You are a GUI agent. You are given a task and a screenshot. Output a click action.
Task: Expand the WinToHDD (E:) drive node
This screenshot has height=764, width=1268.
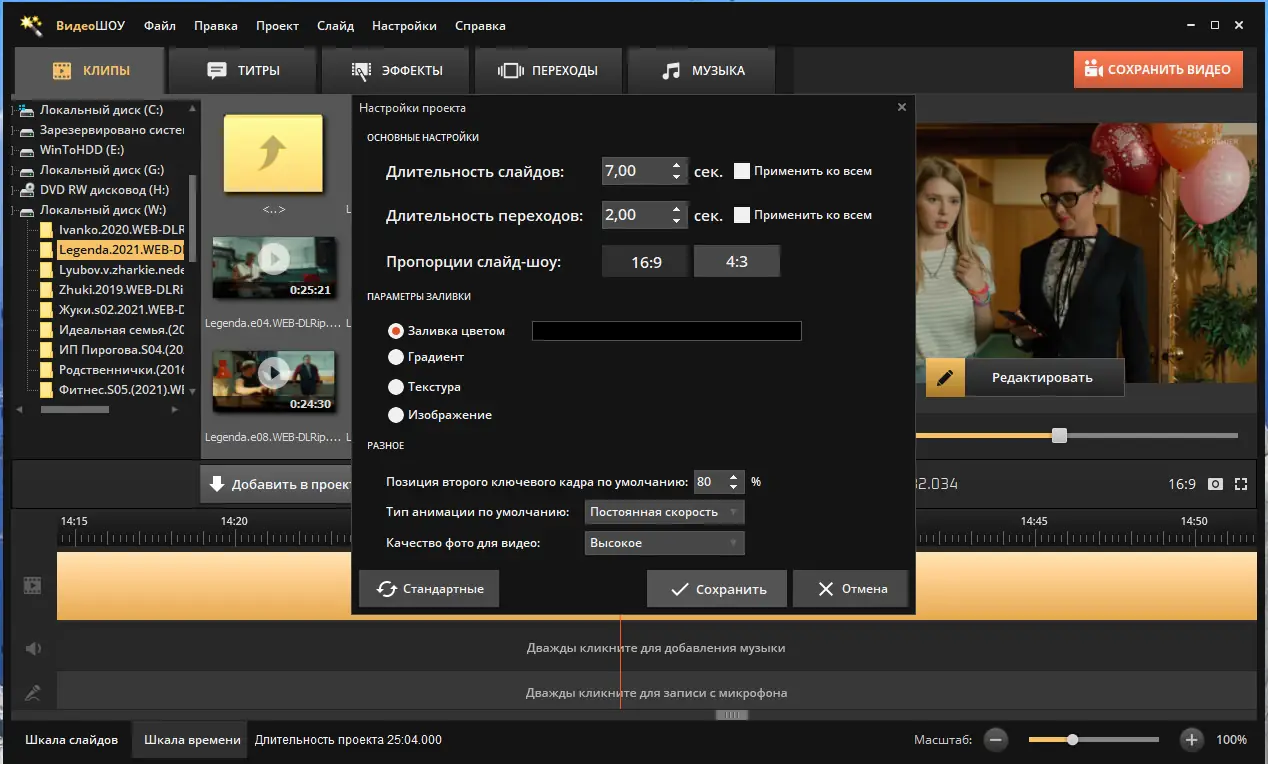point(12,150)
